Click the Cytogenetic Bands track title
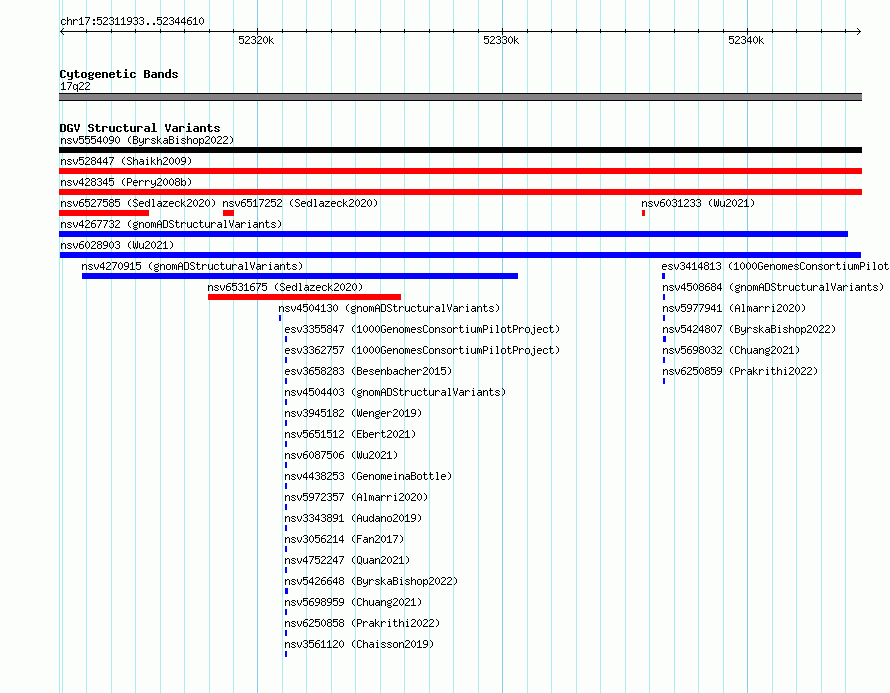 tap(119, 74)
